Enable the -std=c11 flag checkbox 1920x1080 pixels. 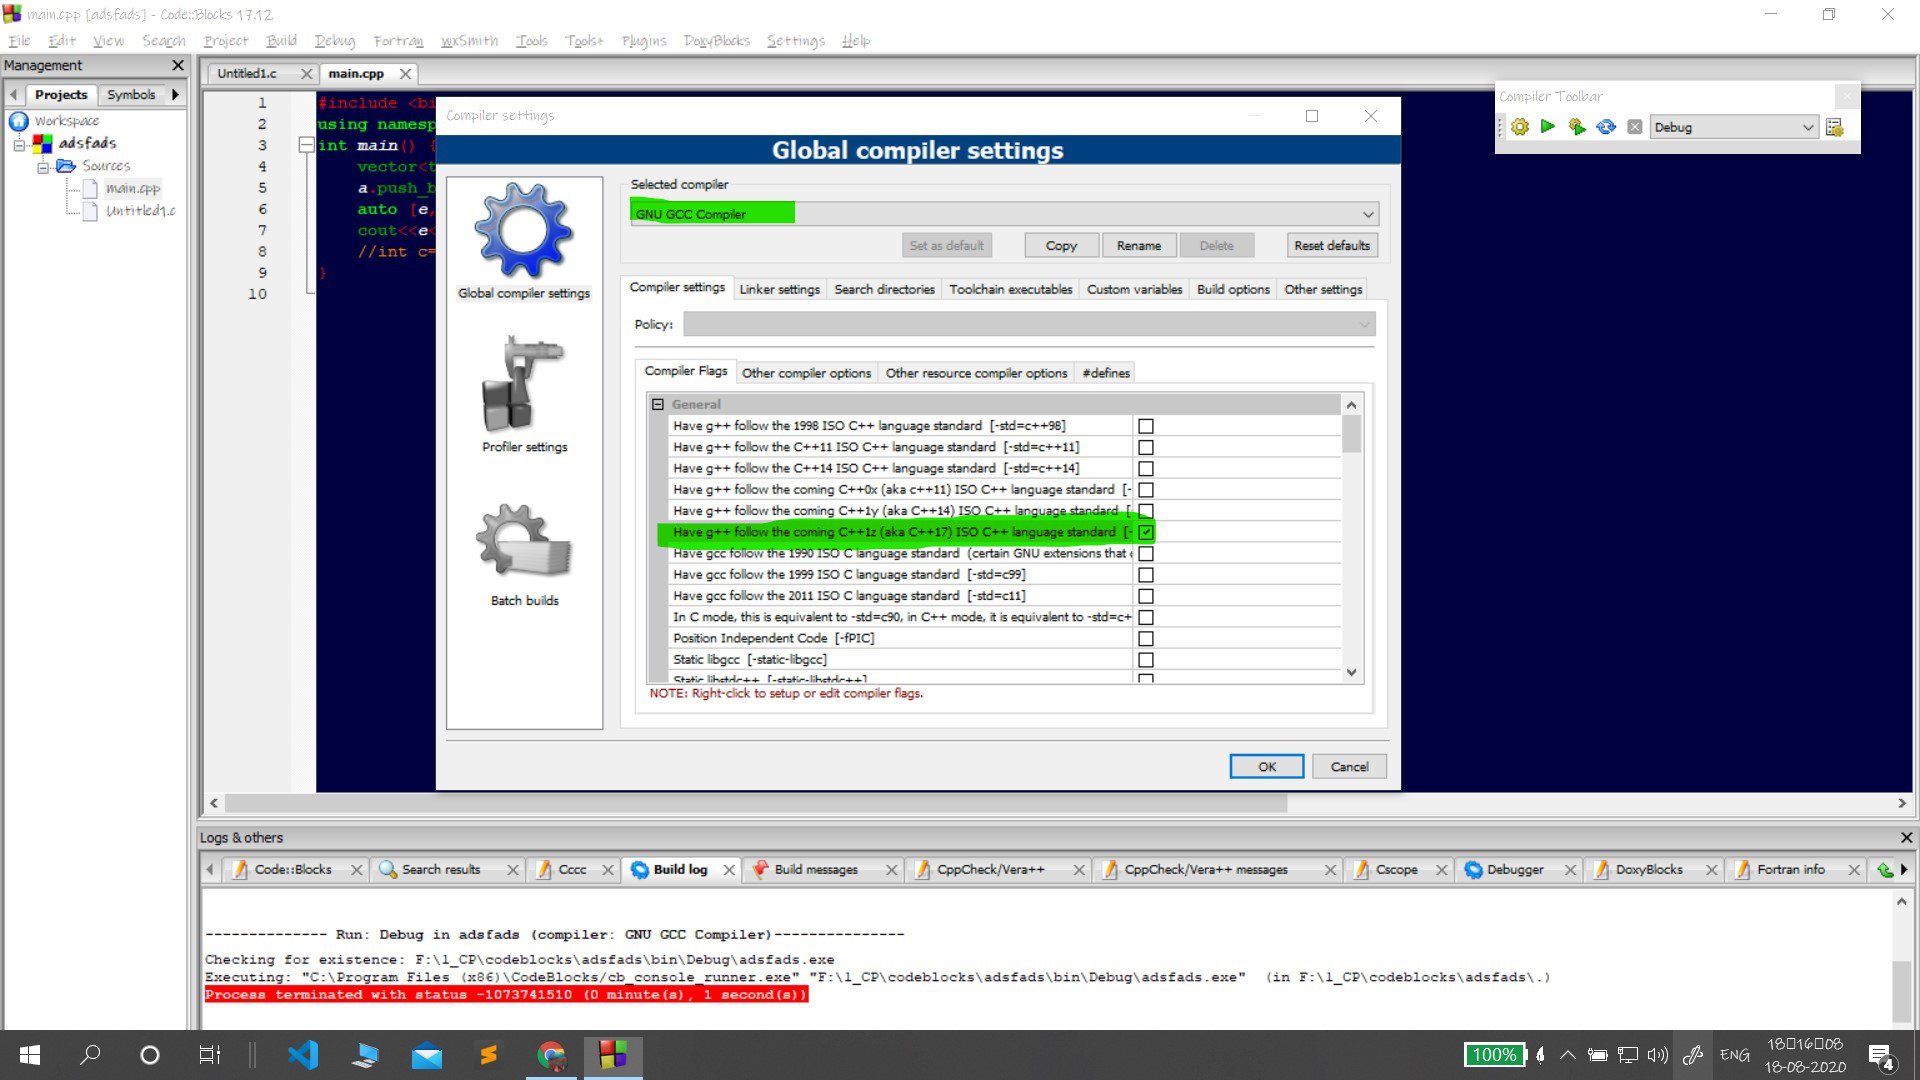pos(1146,596)
